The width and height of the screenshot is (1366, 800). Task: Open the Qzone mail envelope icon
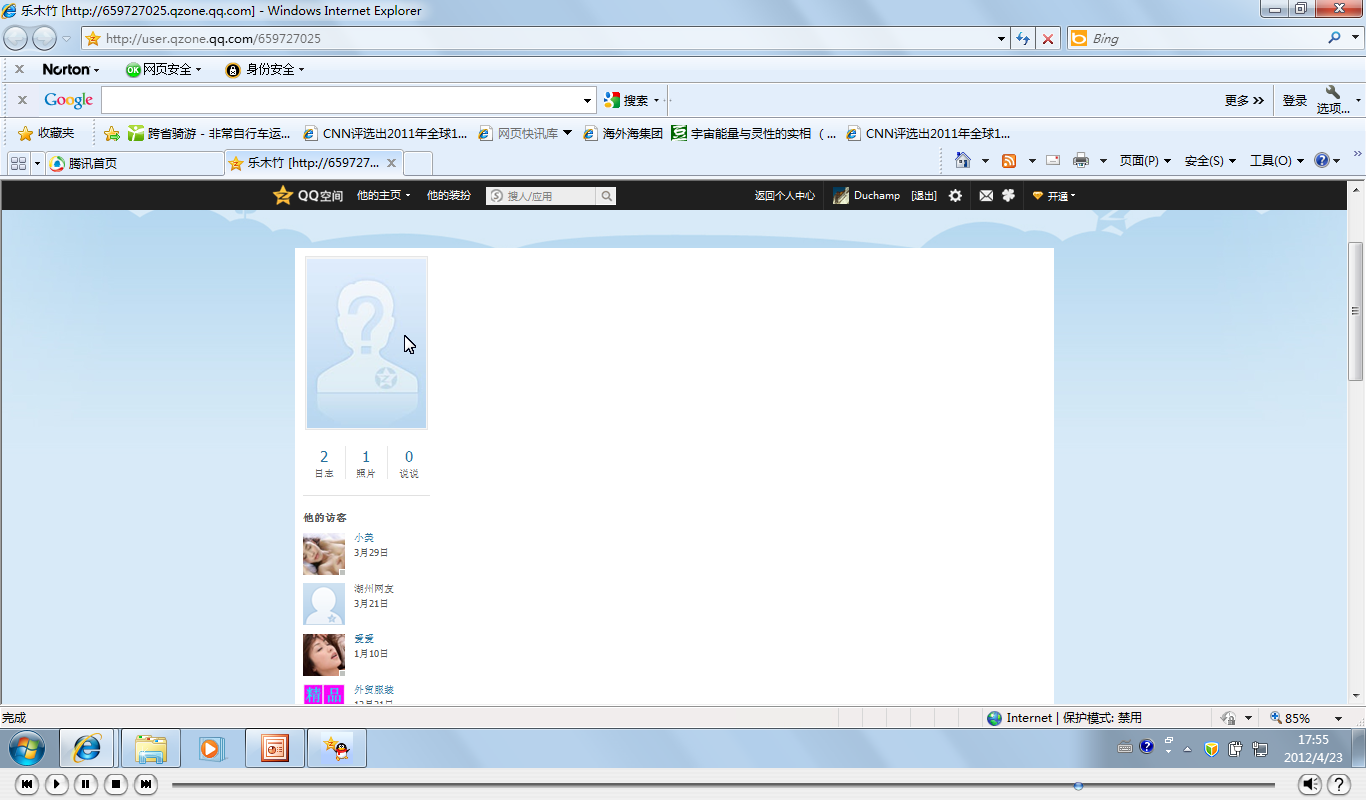pos(986,196)
